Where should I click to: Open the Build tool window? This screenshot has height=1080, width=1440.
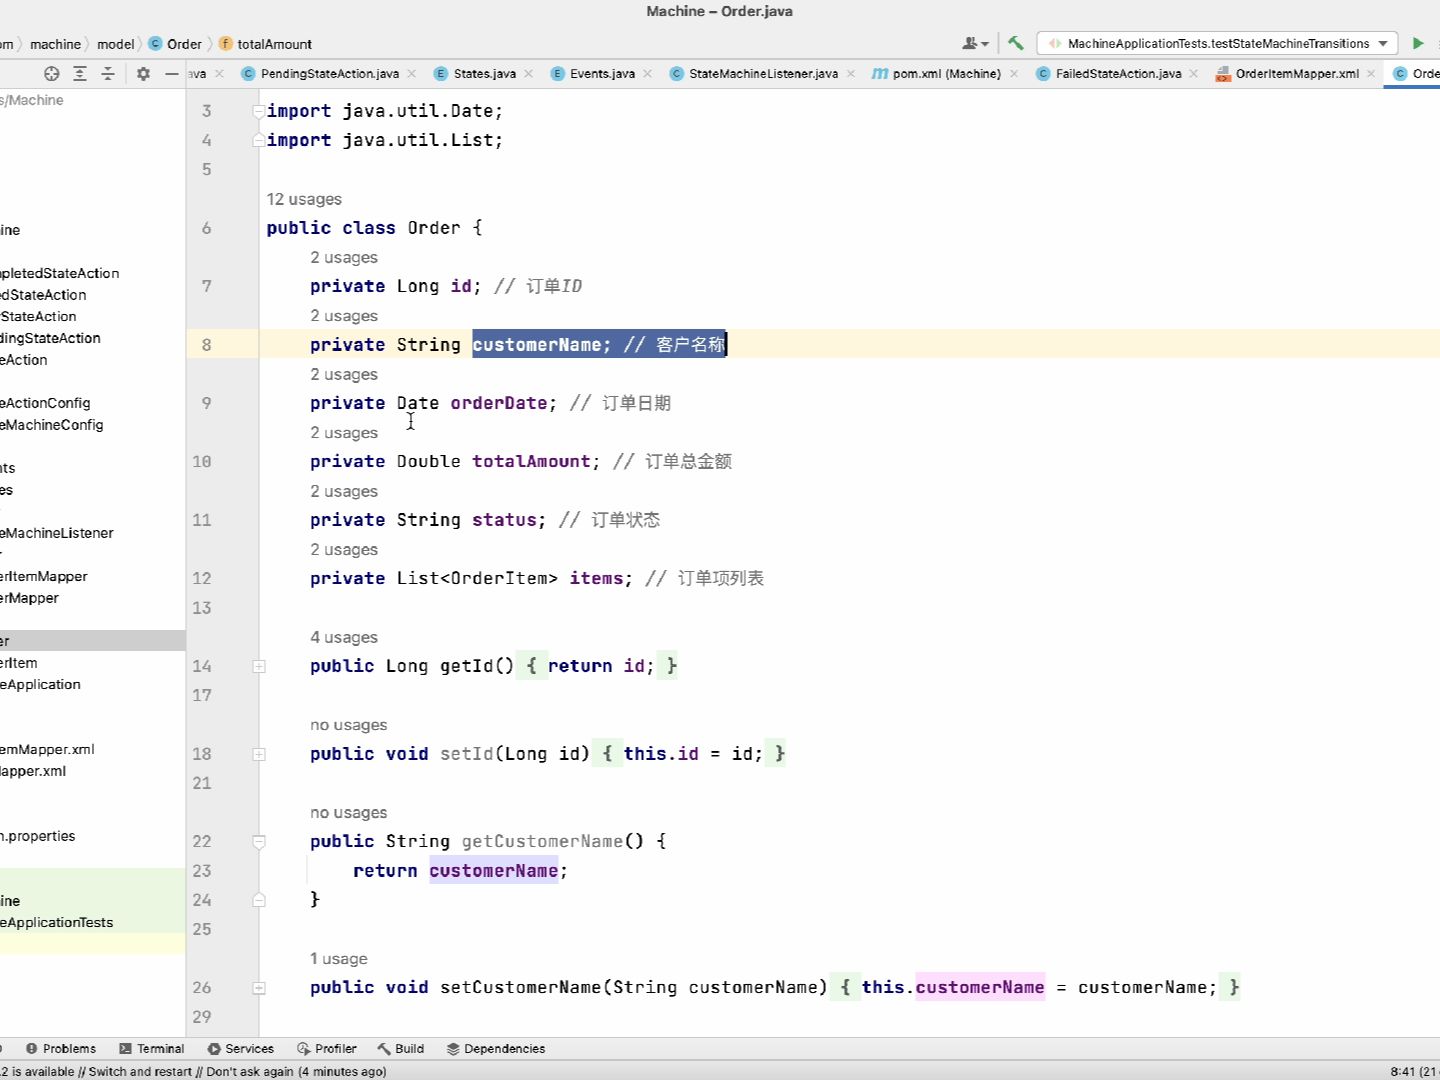400,1049
